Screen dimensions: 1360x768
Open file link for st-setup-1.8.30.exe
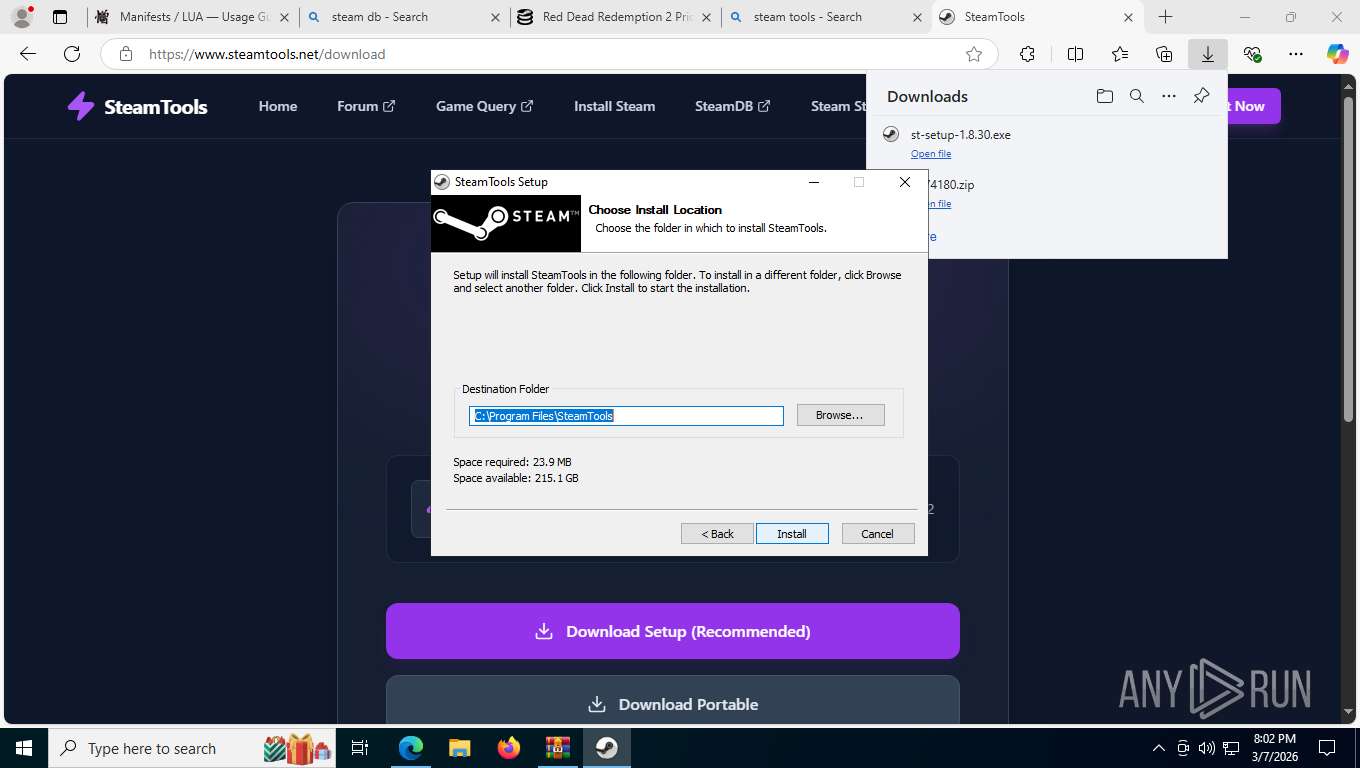(931, 154)
